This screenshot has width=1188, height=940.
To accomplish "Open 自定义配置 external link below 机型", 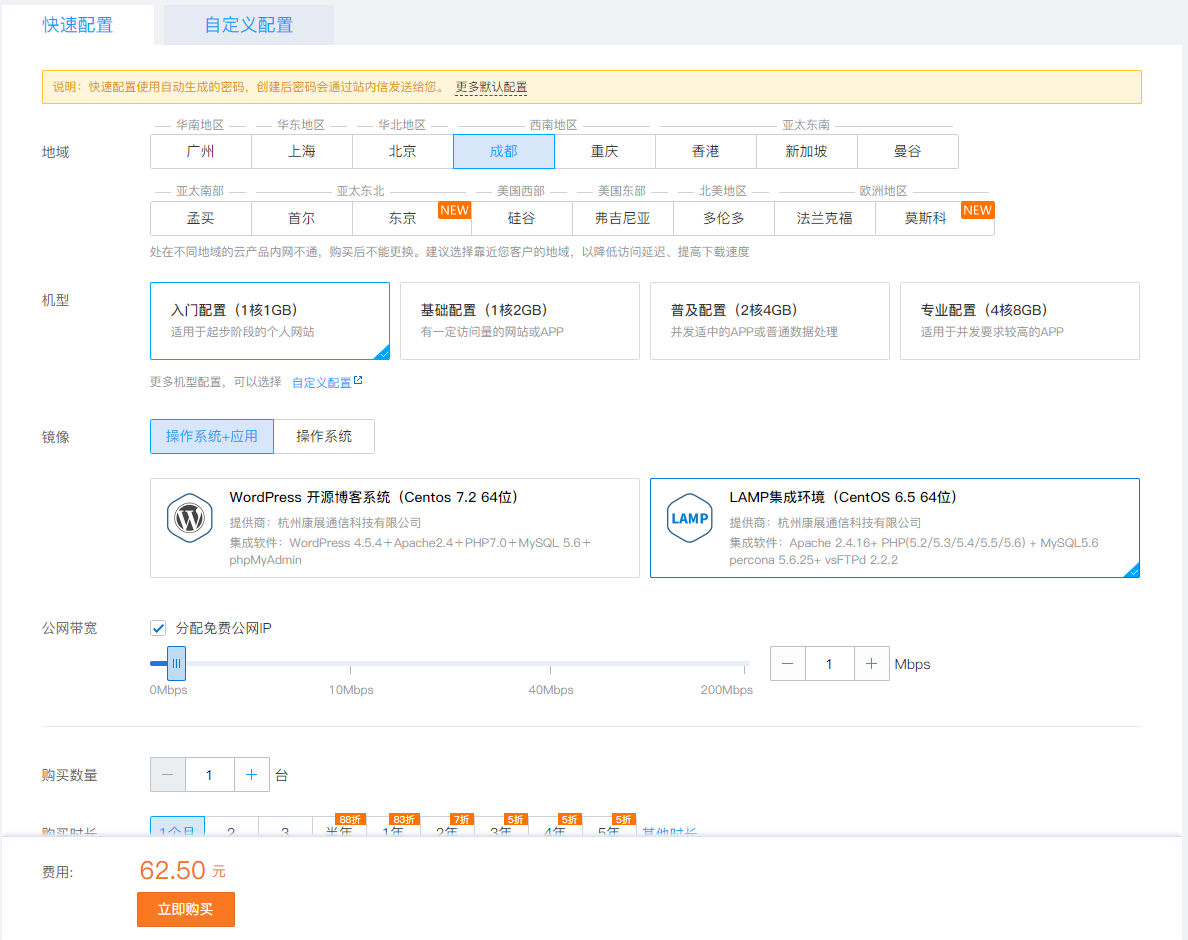I will [x=326, y=382].
